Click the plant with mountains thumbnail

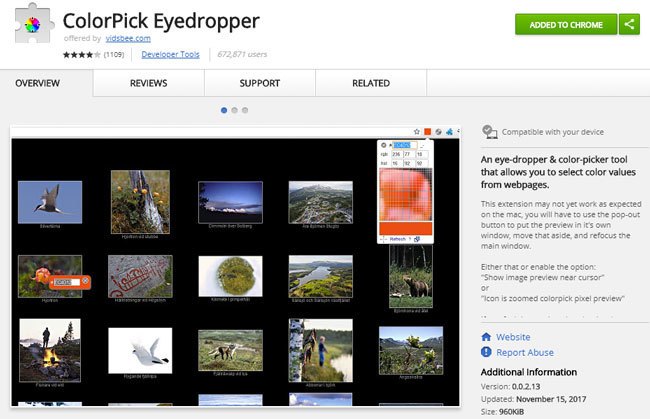[x=411, y=350]
